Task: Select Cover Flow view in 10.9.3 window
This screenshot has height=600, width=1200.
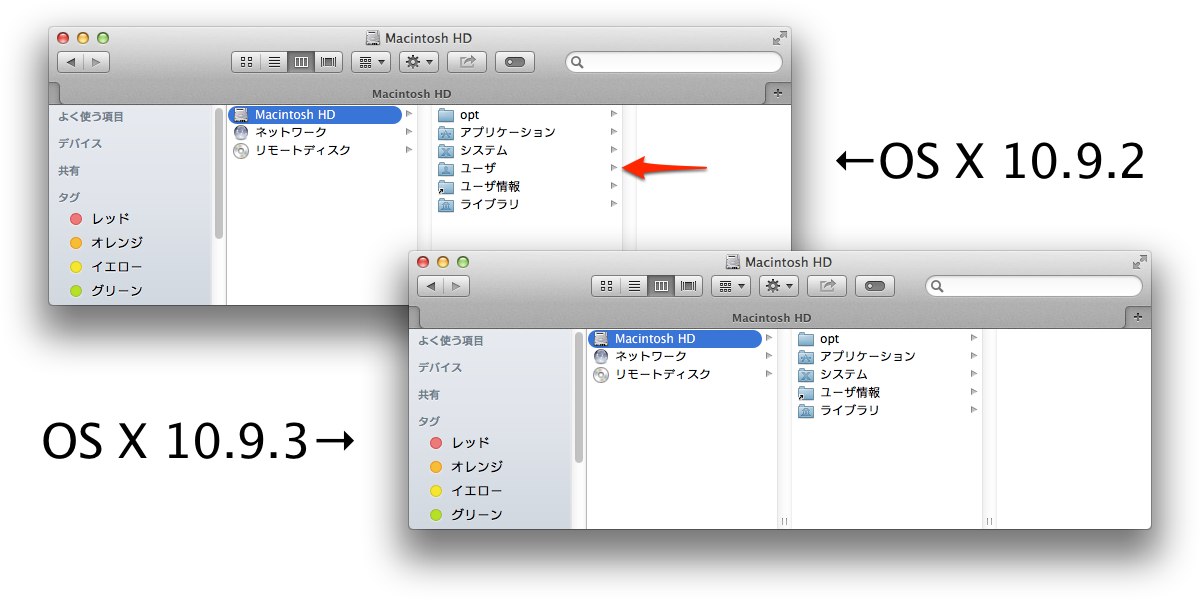Action: [x=688, y=286]
